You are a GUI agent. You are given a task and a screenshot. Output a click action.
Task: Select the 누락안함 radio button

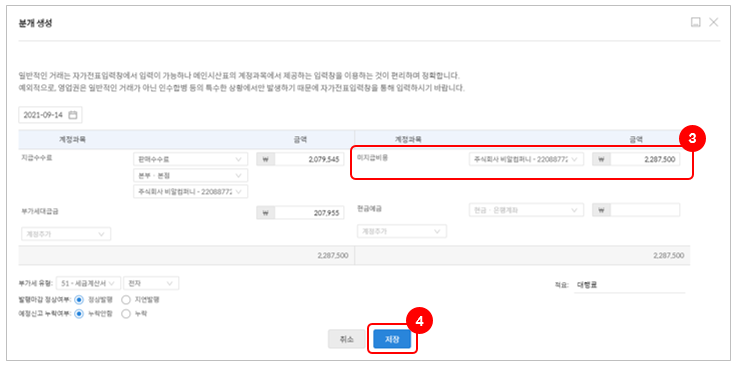pyautogui.click(x=79, y=314)
